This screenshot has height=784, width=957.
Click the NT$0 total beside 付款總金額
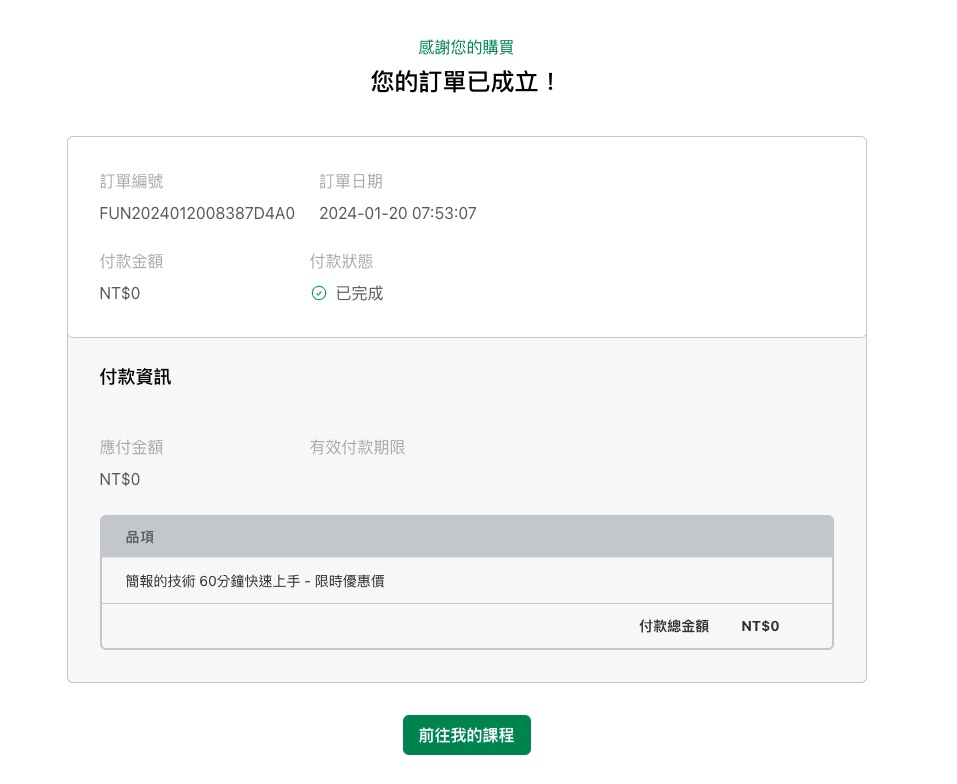760,626
